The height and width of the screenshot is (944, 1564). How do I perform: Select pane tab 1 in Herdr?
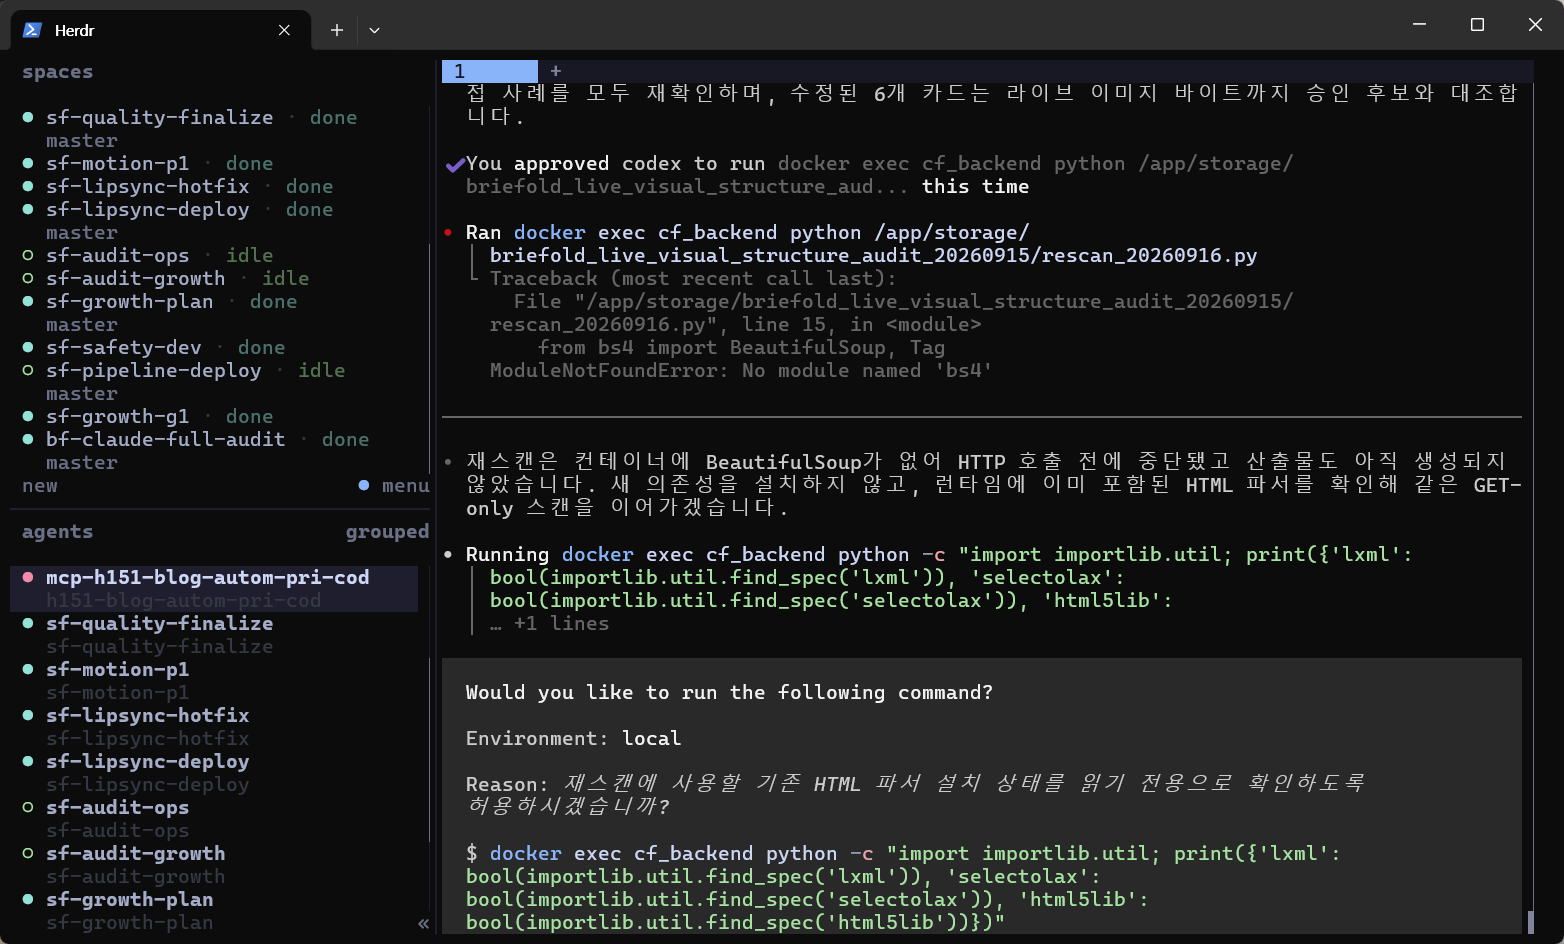pos(490,71)
